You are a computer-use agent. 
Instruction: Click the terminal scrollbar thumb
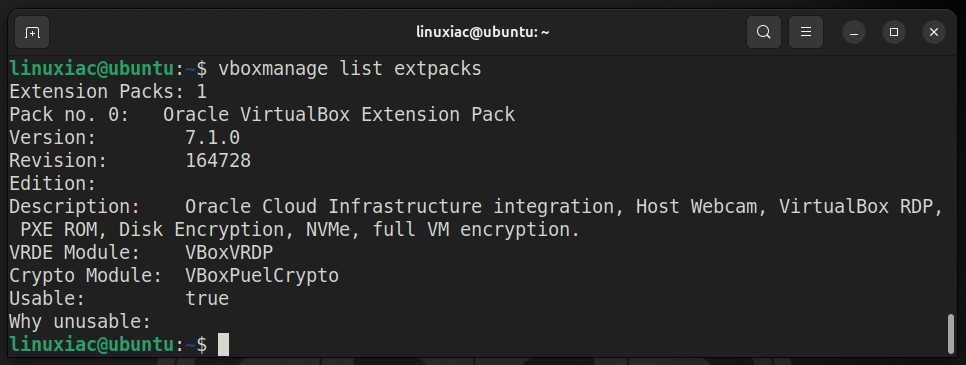point(951,333)
